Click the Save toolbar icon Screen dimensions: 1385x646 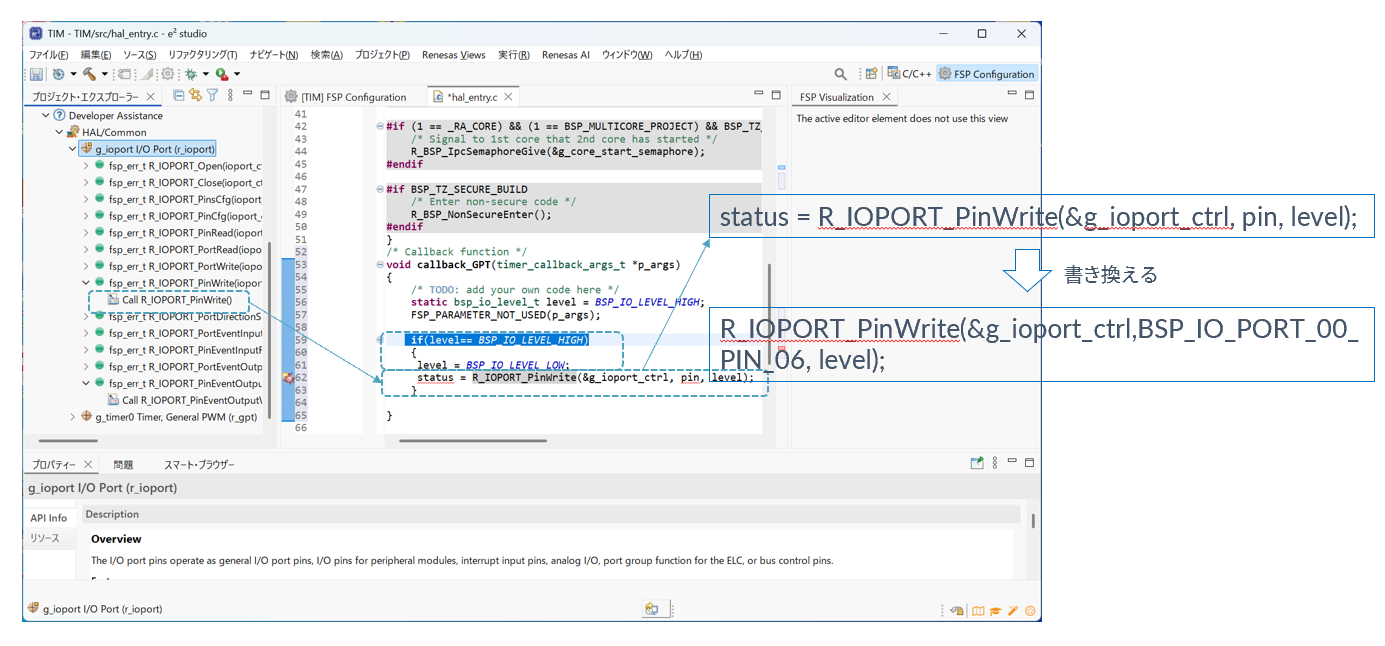tap(36, 74)
